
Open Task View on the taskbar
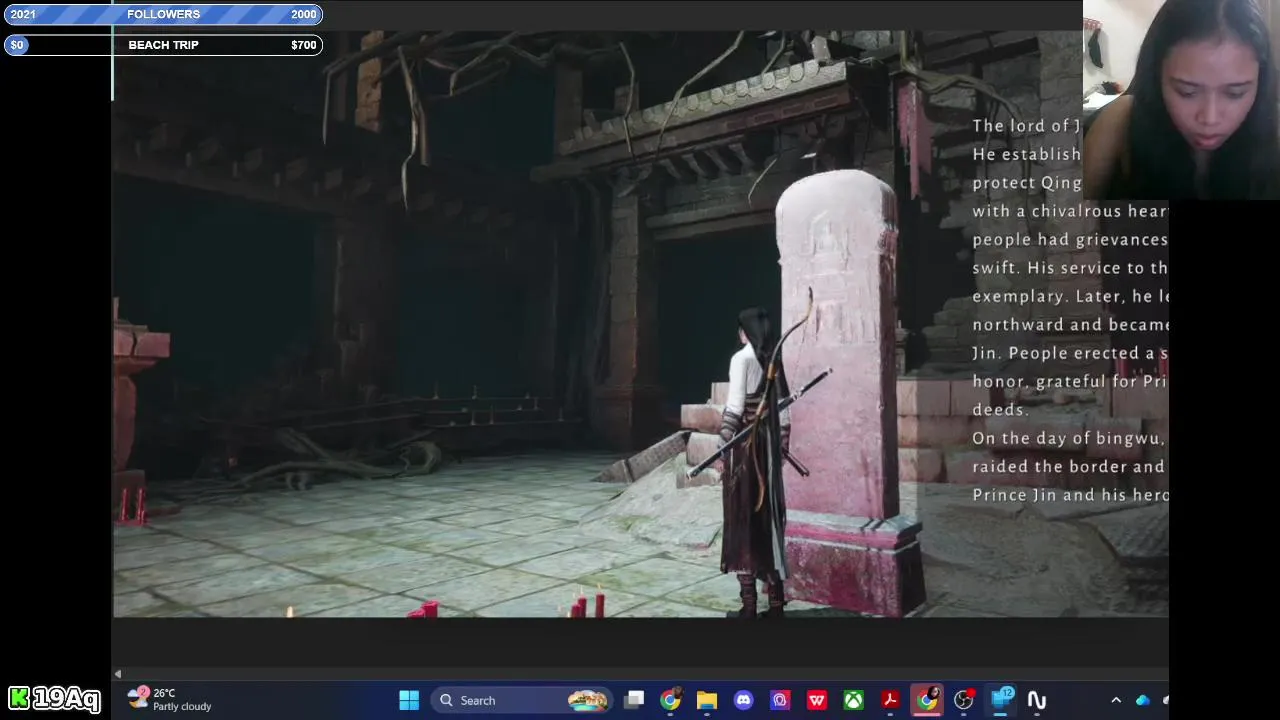click(x=634, y=700)
